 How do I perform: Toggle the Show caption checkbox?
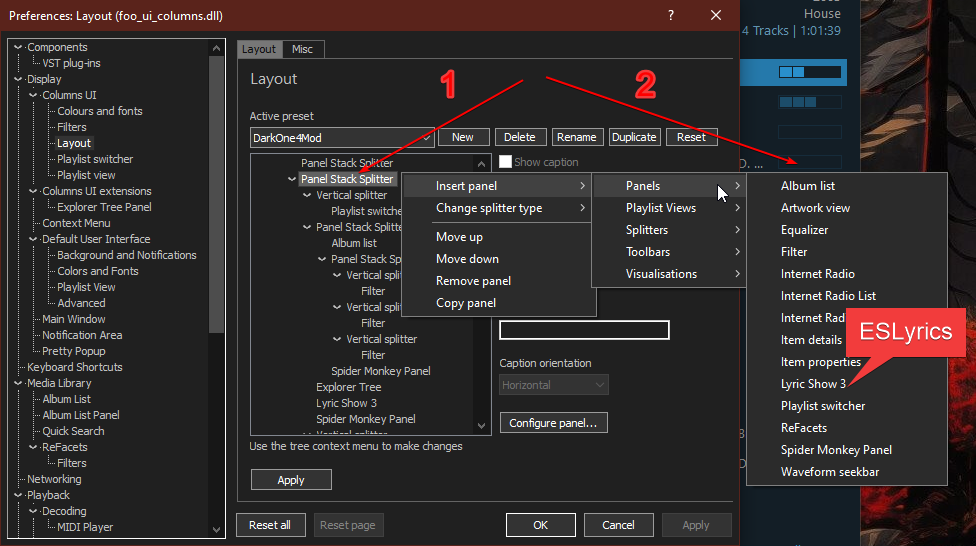[x=506, y=162]
